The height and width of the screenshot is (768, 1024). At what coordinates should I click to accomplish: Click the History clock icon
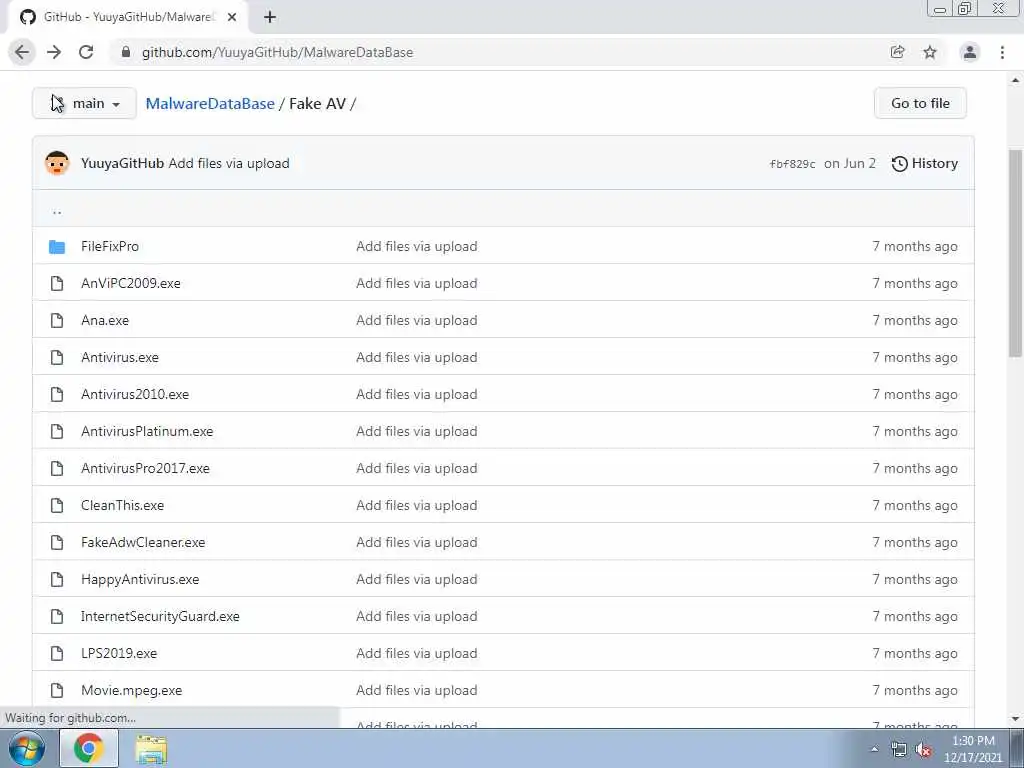click(x=899, y=163)
